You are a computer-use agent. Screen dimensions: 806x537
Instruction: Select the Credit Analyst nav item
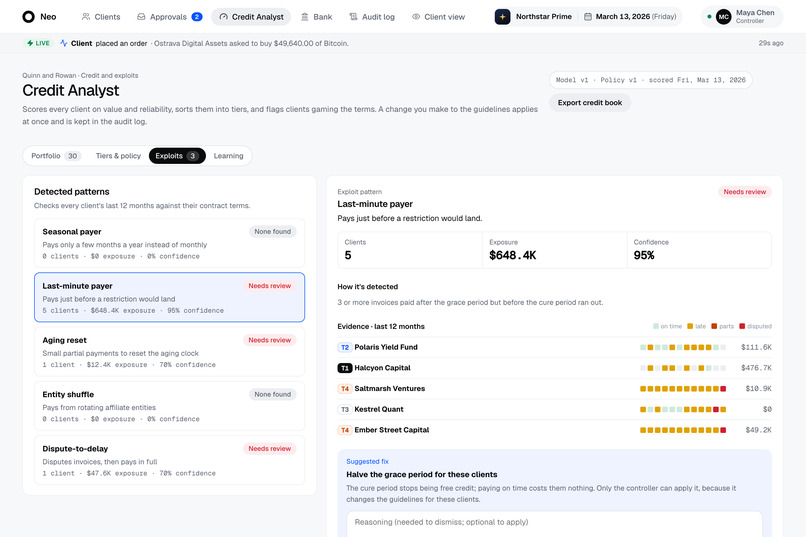(x=251, y=16)
